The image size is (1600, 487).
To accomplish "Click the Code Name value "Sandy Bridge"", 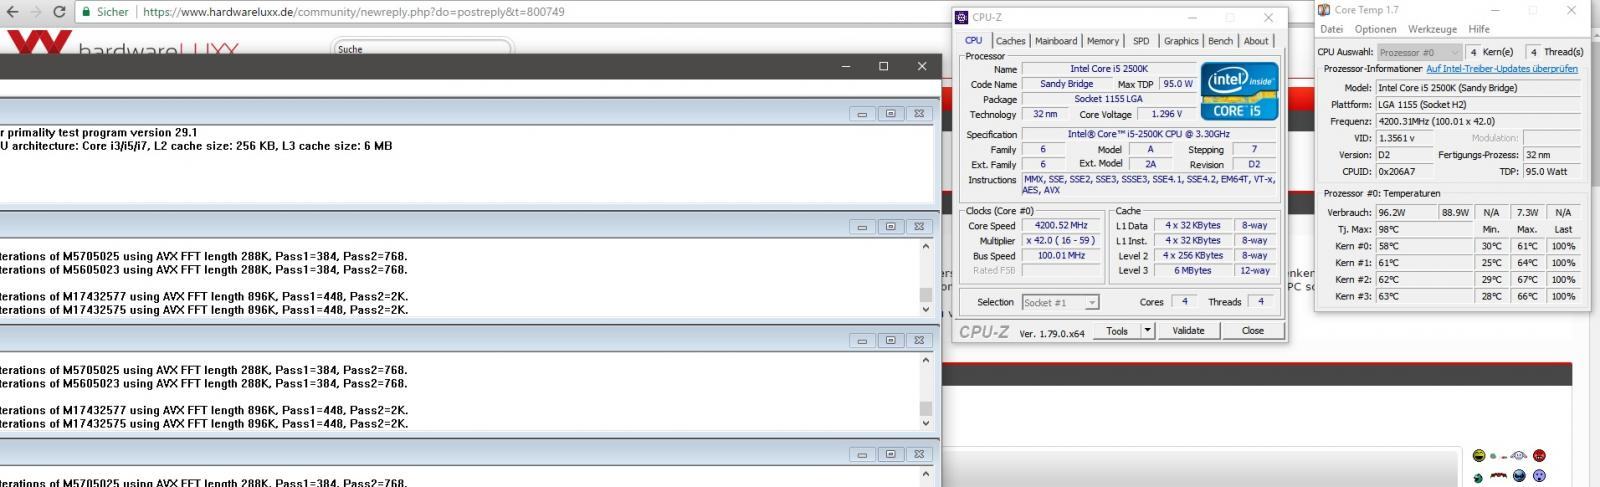I will click(1066, 84).
